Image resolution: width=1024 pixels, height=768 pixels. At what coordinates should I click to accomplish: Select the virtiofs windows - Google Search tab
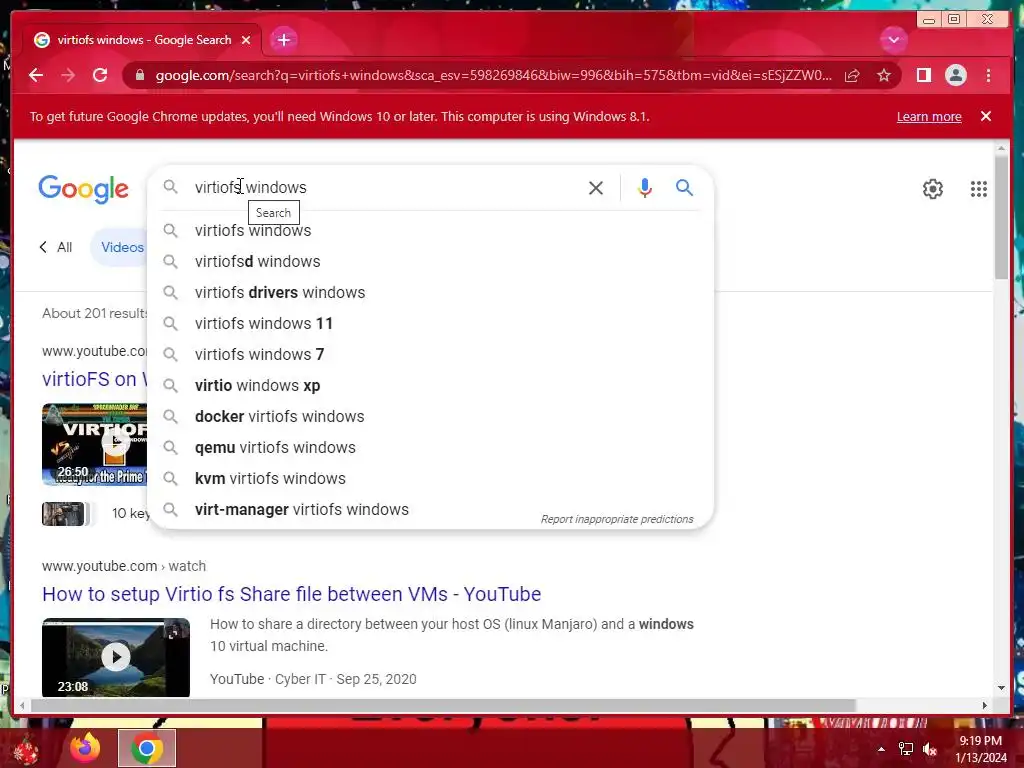coord(142,40)
